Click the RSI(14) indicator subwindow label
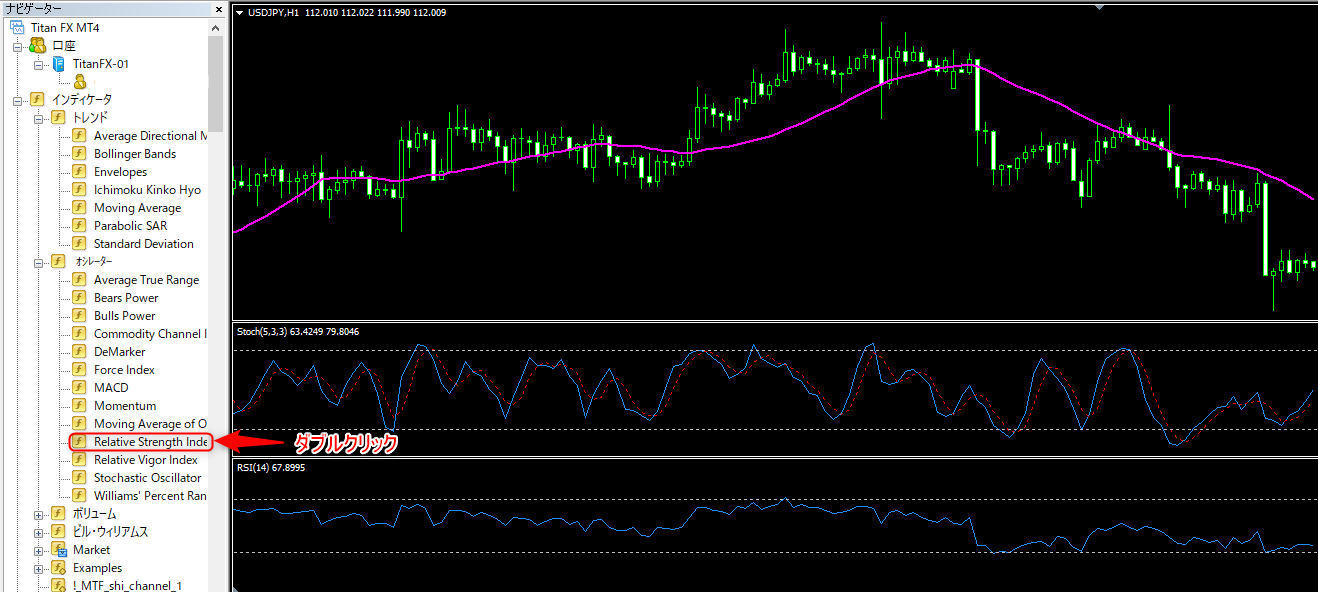 click(x=270, y=466)
